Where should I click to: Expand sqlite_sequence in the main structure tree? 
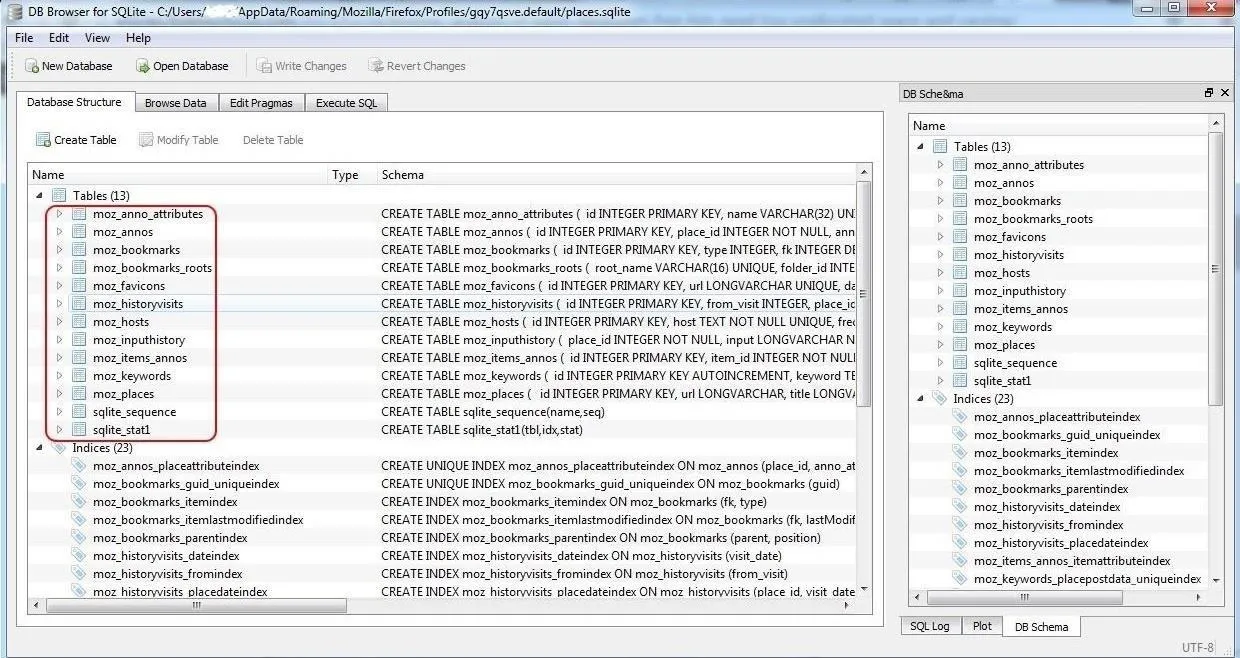pyautogui.click(x=59, y=412)
